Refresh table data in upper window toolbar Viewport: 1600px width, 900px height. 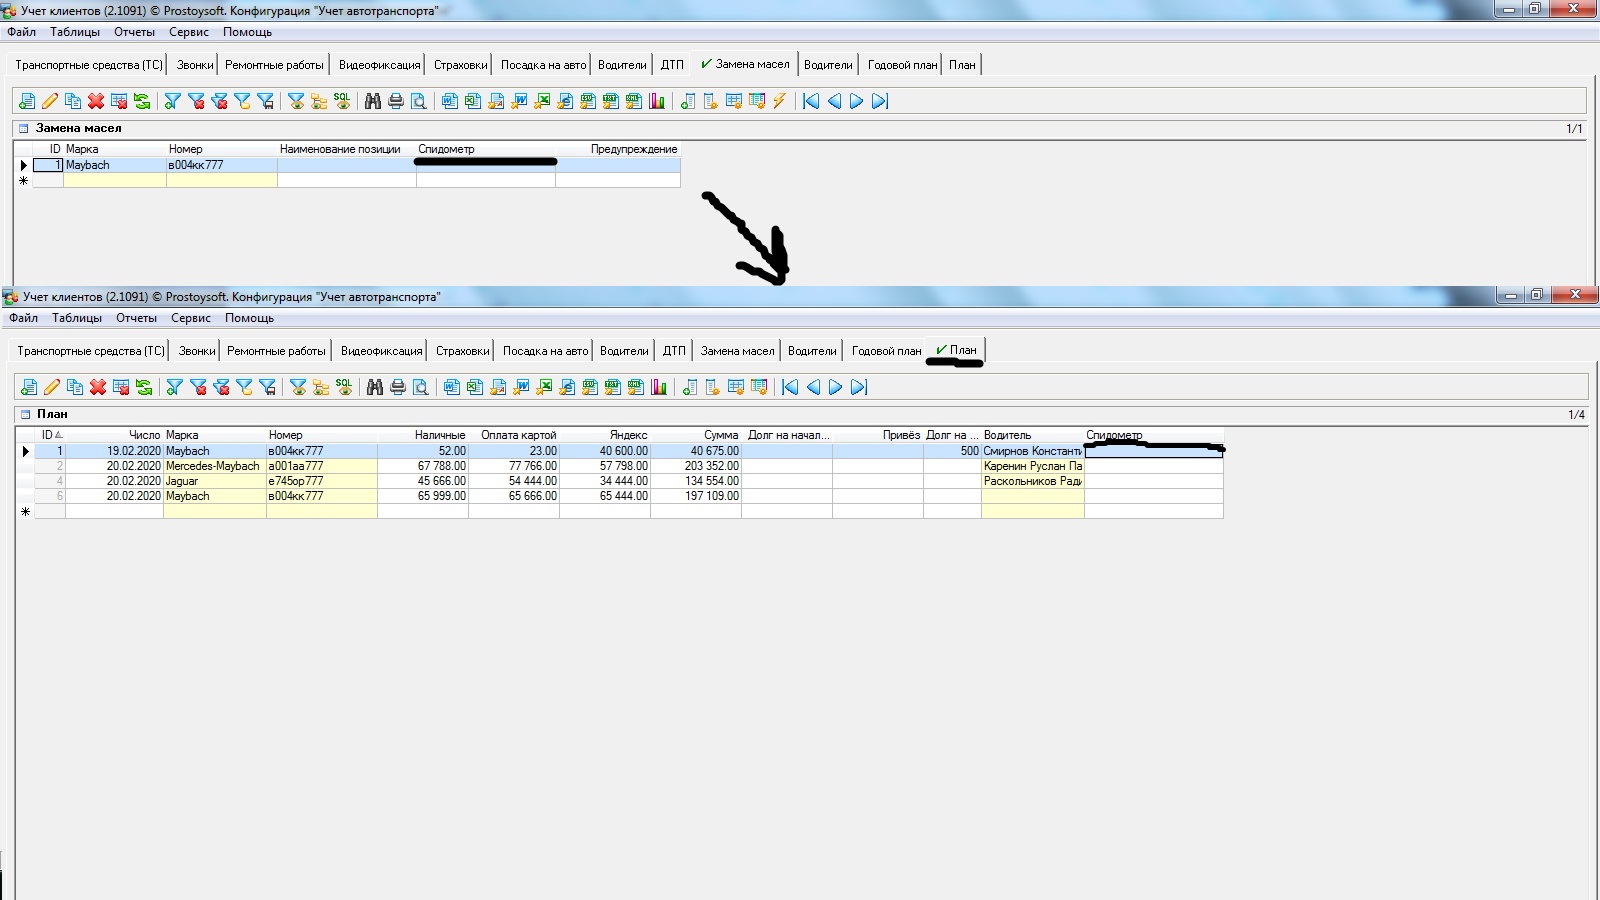pos(142,101)
